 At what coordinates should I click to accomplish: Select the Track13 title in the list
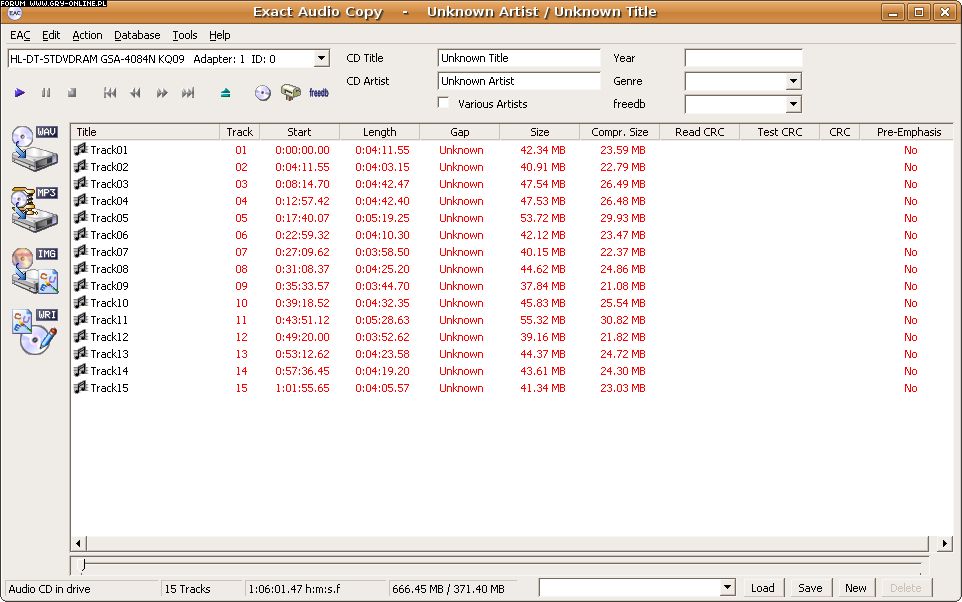[109, 354]
